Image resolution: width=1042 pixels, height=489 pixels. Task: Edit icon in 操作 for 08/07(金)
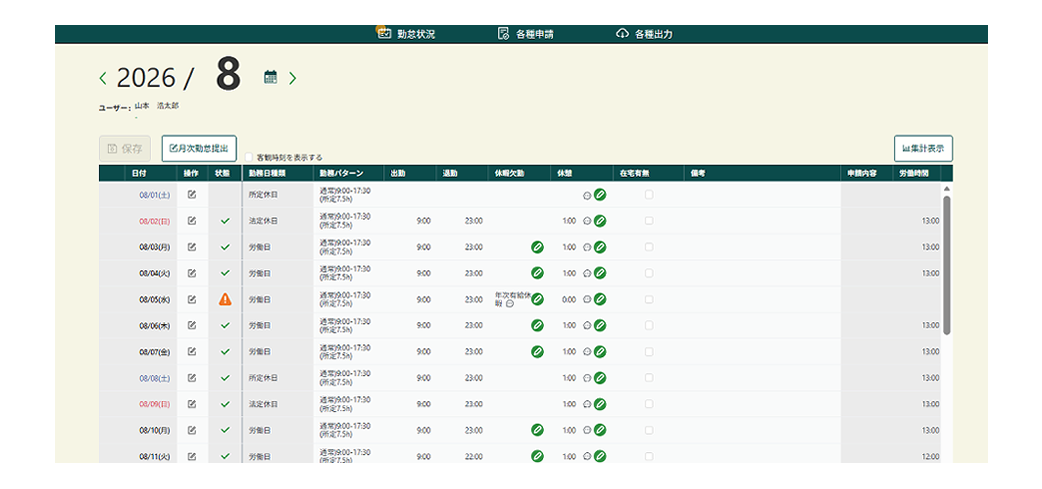tap(191, 351)
